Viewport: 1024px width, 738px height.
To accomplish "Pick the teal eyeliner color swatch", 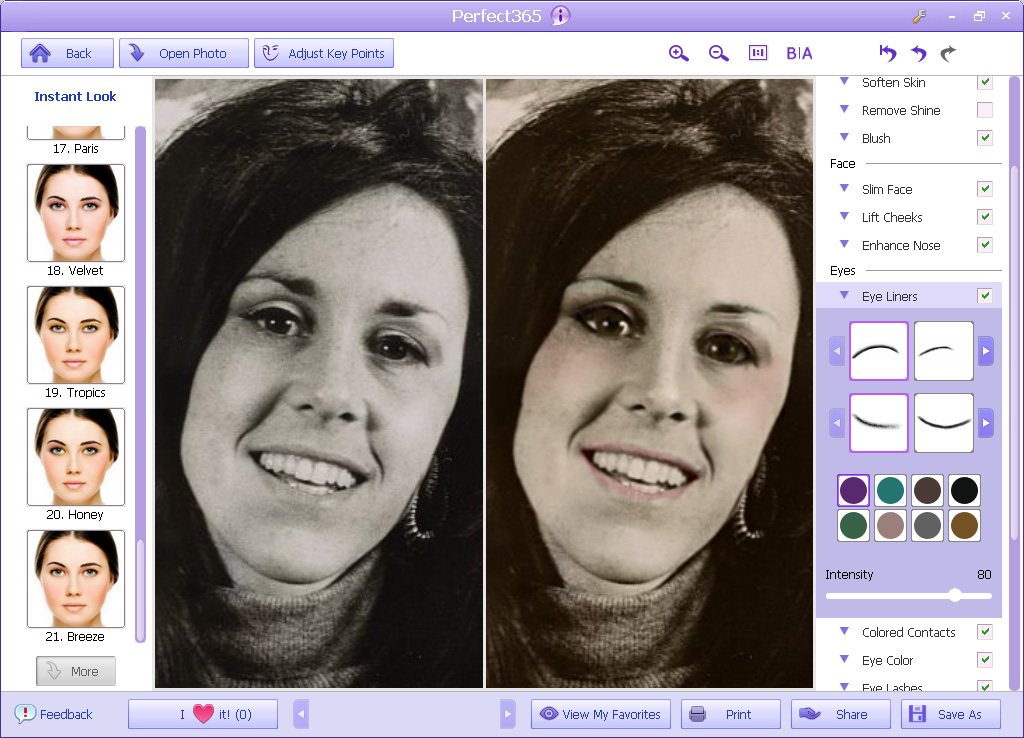I will click(890, 490).
